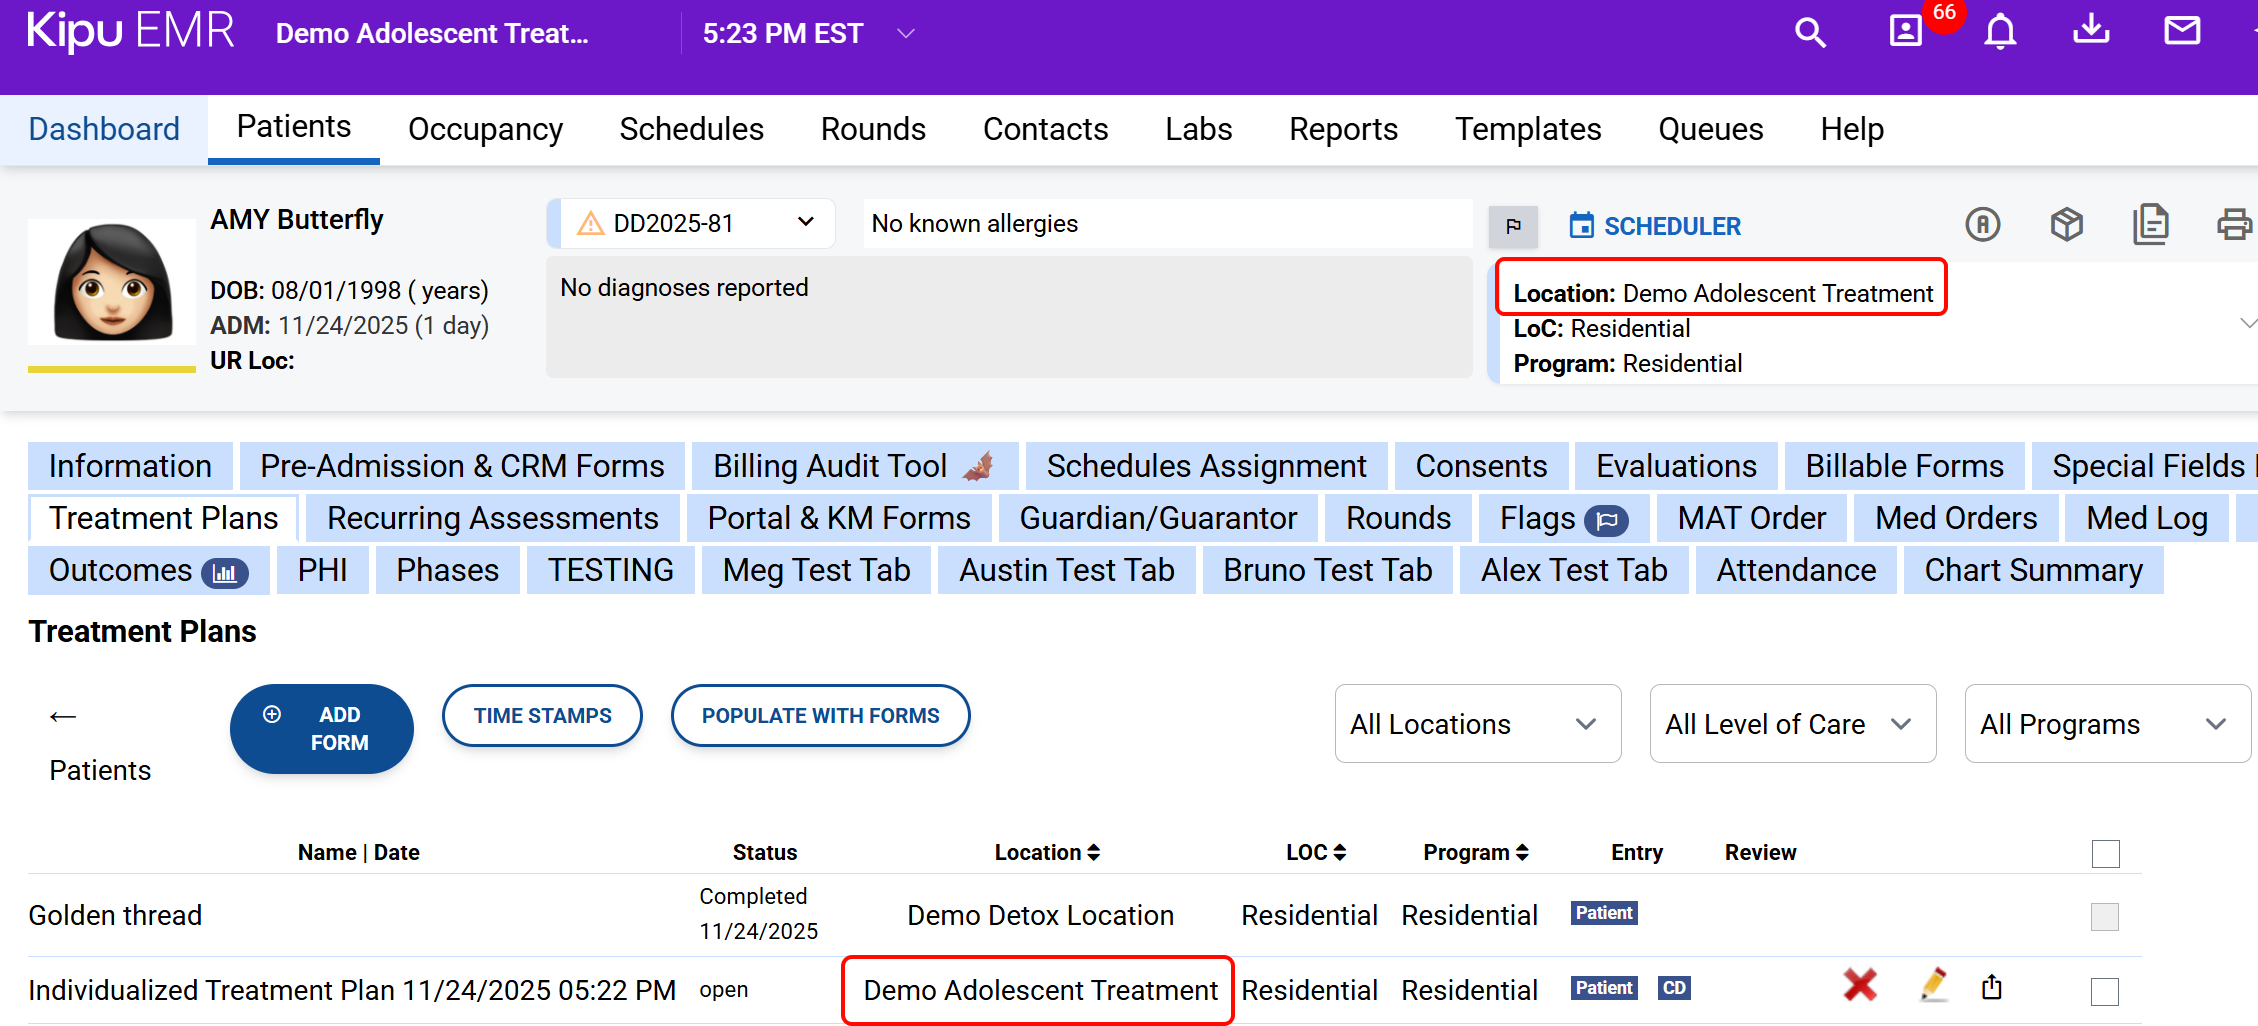This screenshot has height=1026, width=2258.
Task: Open the notifications bell icon
Action: pos(2000,33)
